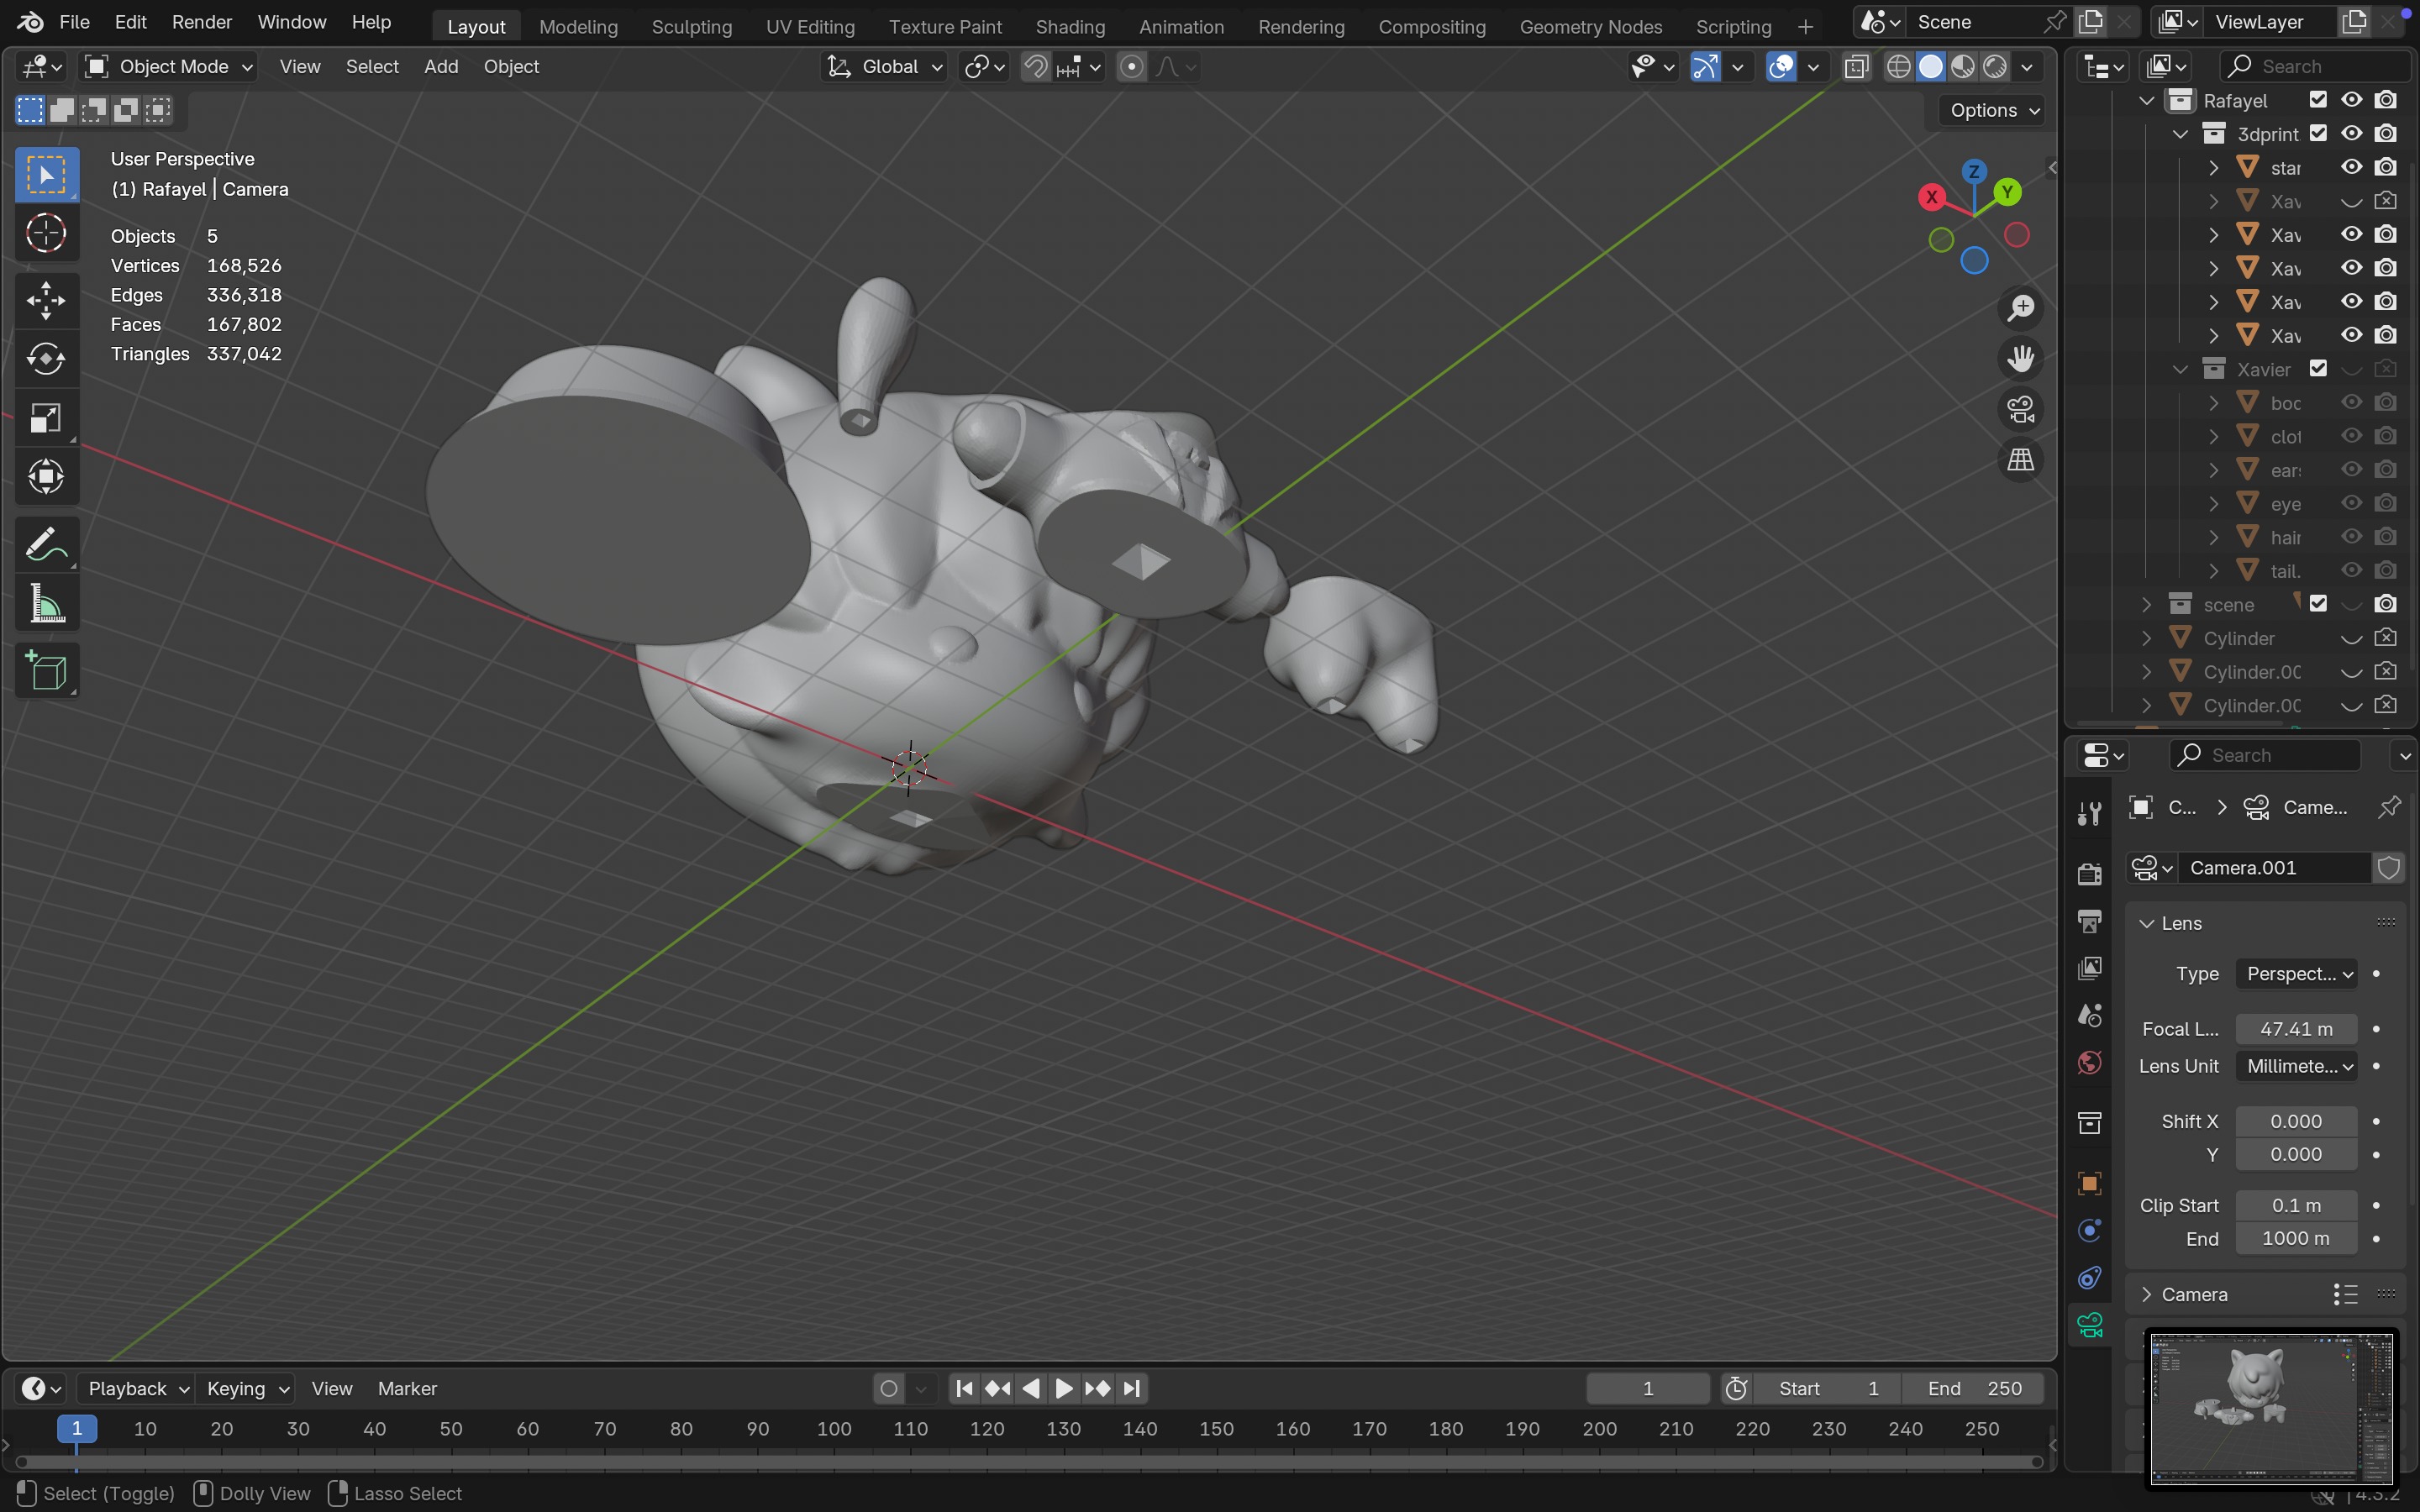Uncheck the Rafayel collection checkbox
The image size is (2420, 1512).
pyautogui.click(x=2318, y=100)
